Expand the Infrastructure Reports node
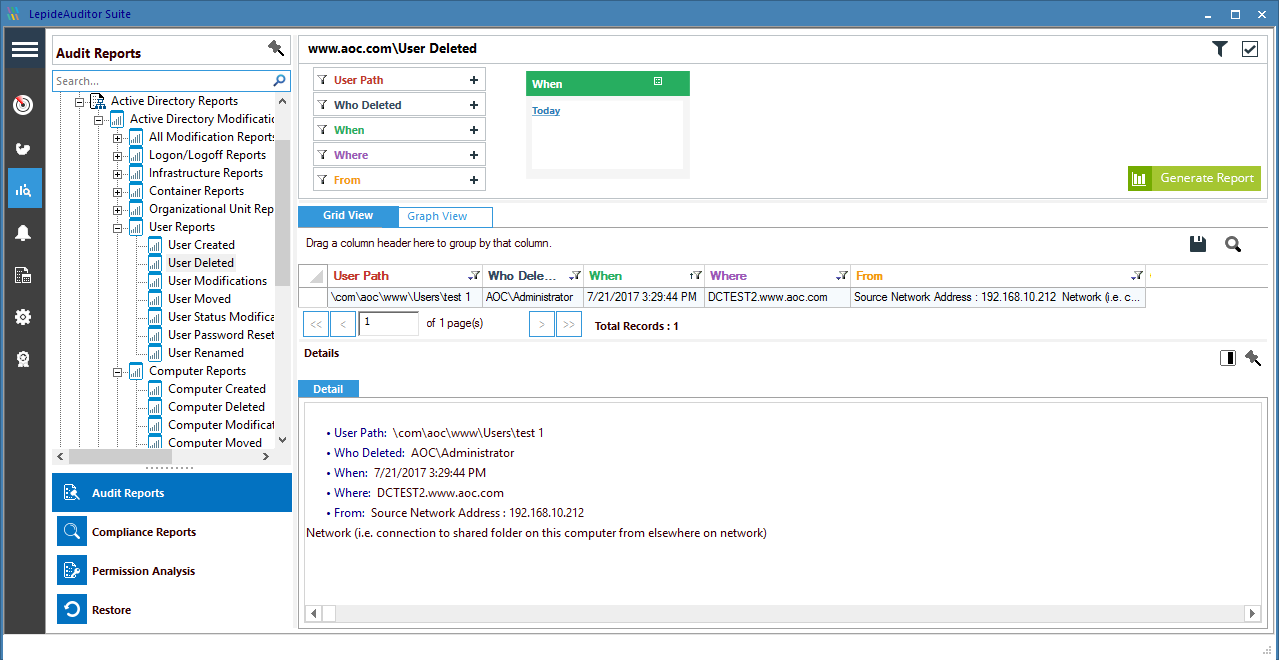 (x=117, y=173)
